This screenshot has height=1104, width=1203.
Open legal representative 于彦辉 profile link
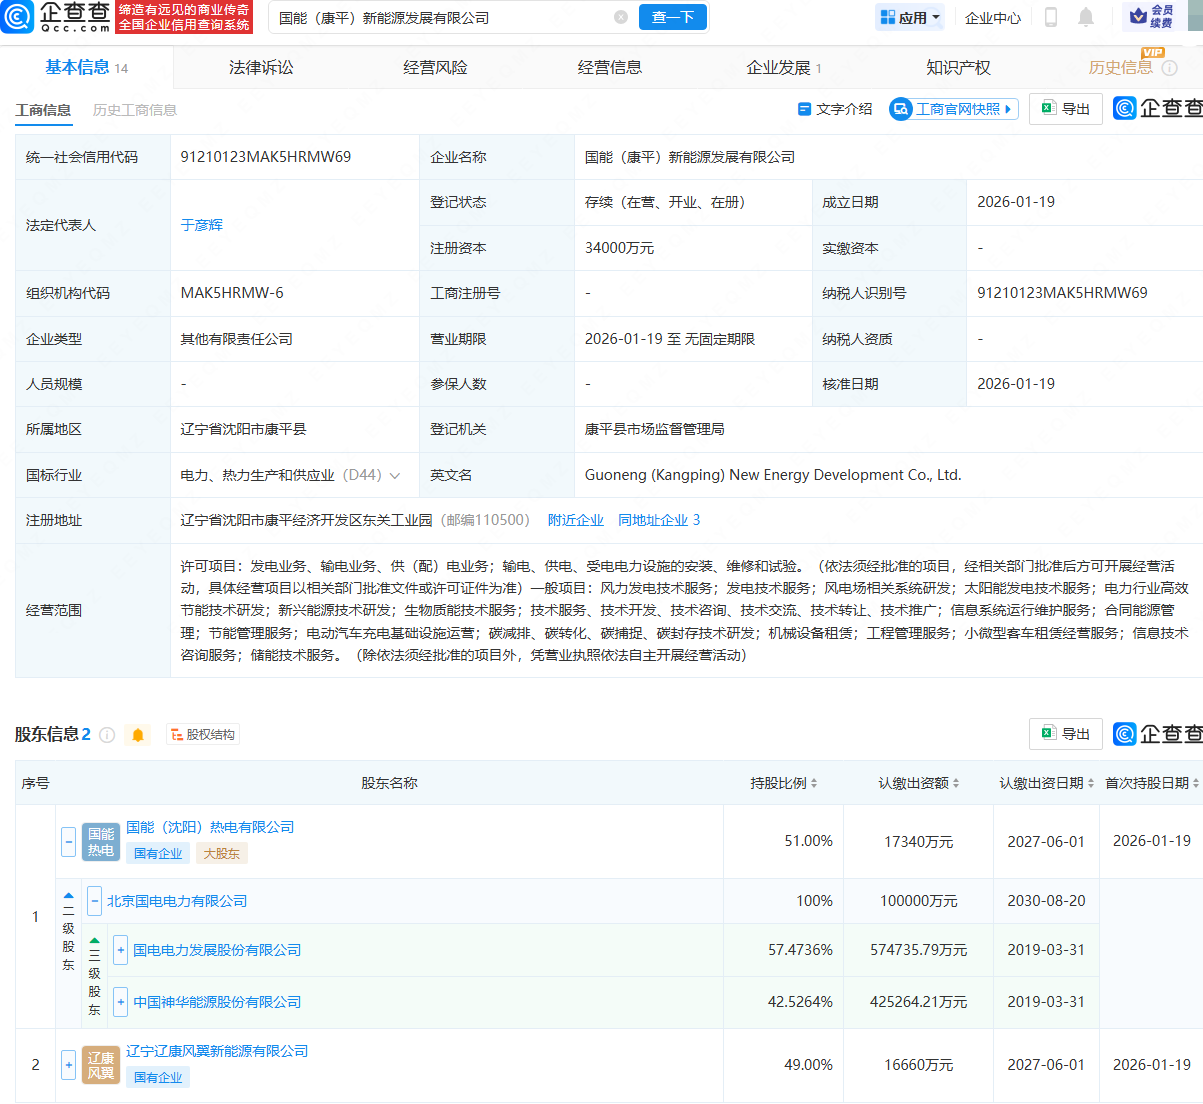tap(202, 225)
